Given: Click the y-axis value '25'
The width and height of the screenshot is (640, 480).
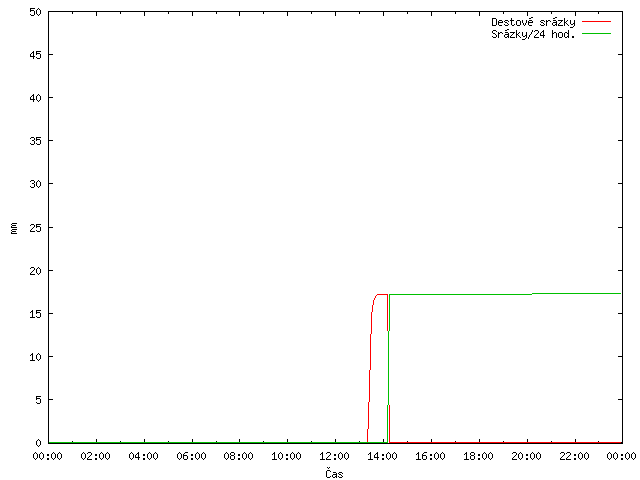Looking at the screenshot, I should [36, 228].
